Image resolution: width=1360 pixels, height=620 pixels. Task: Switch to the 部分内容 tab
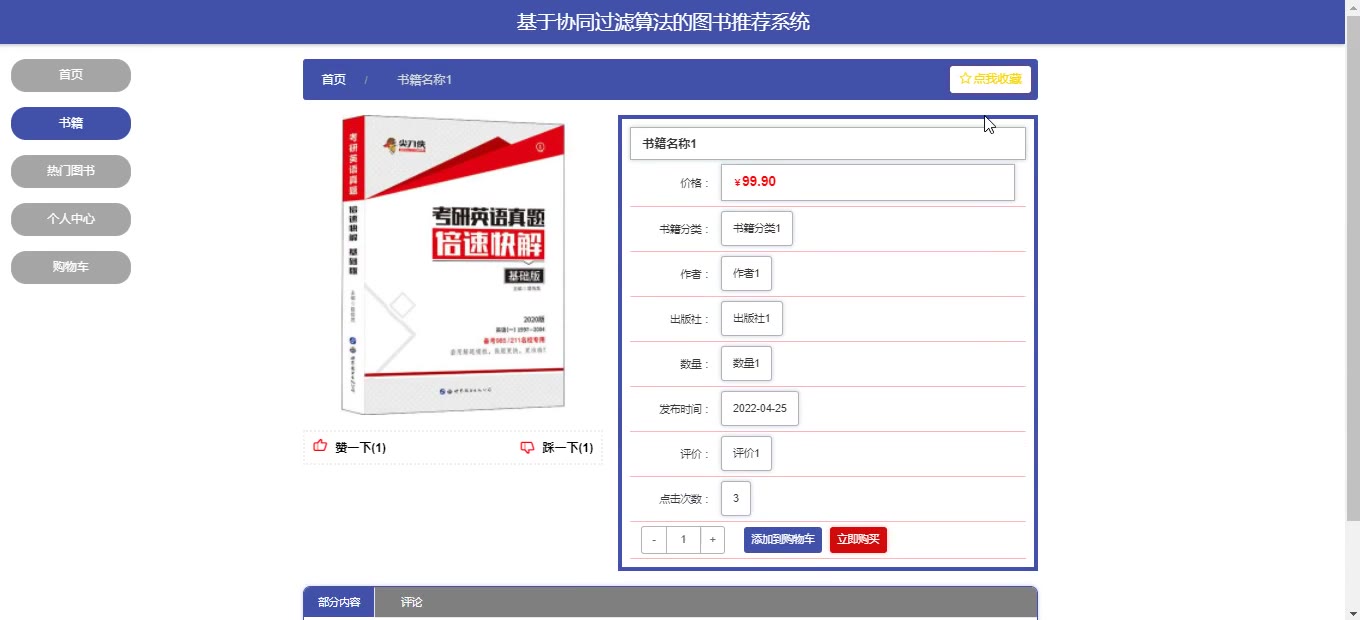click(x=339, y=602)
